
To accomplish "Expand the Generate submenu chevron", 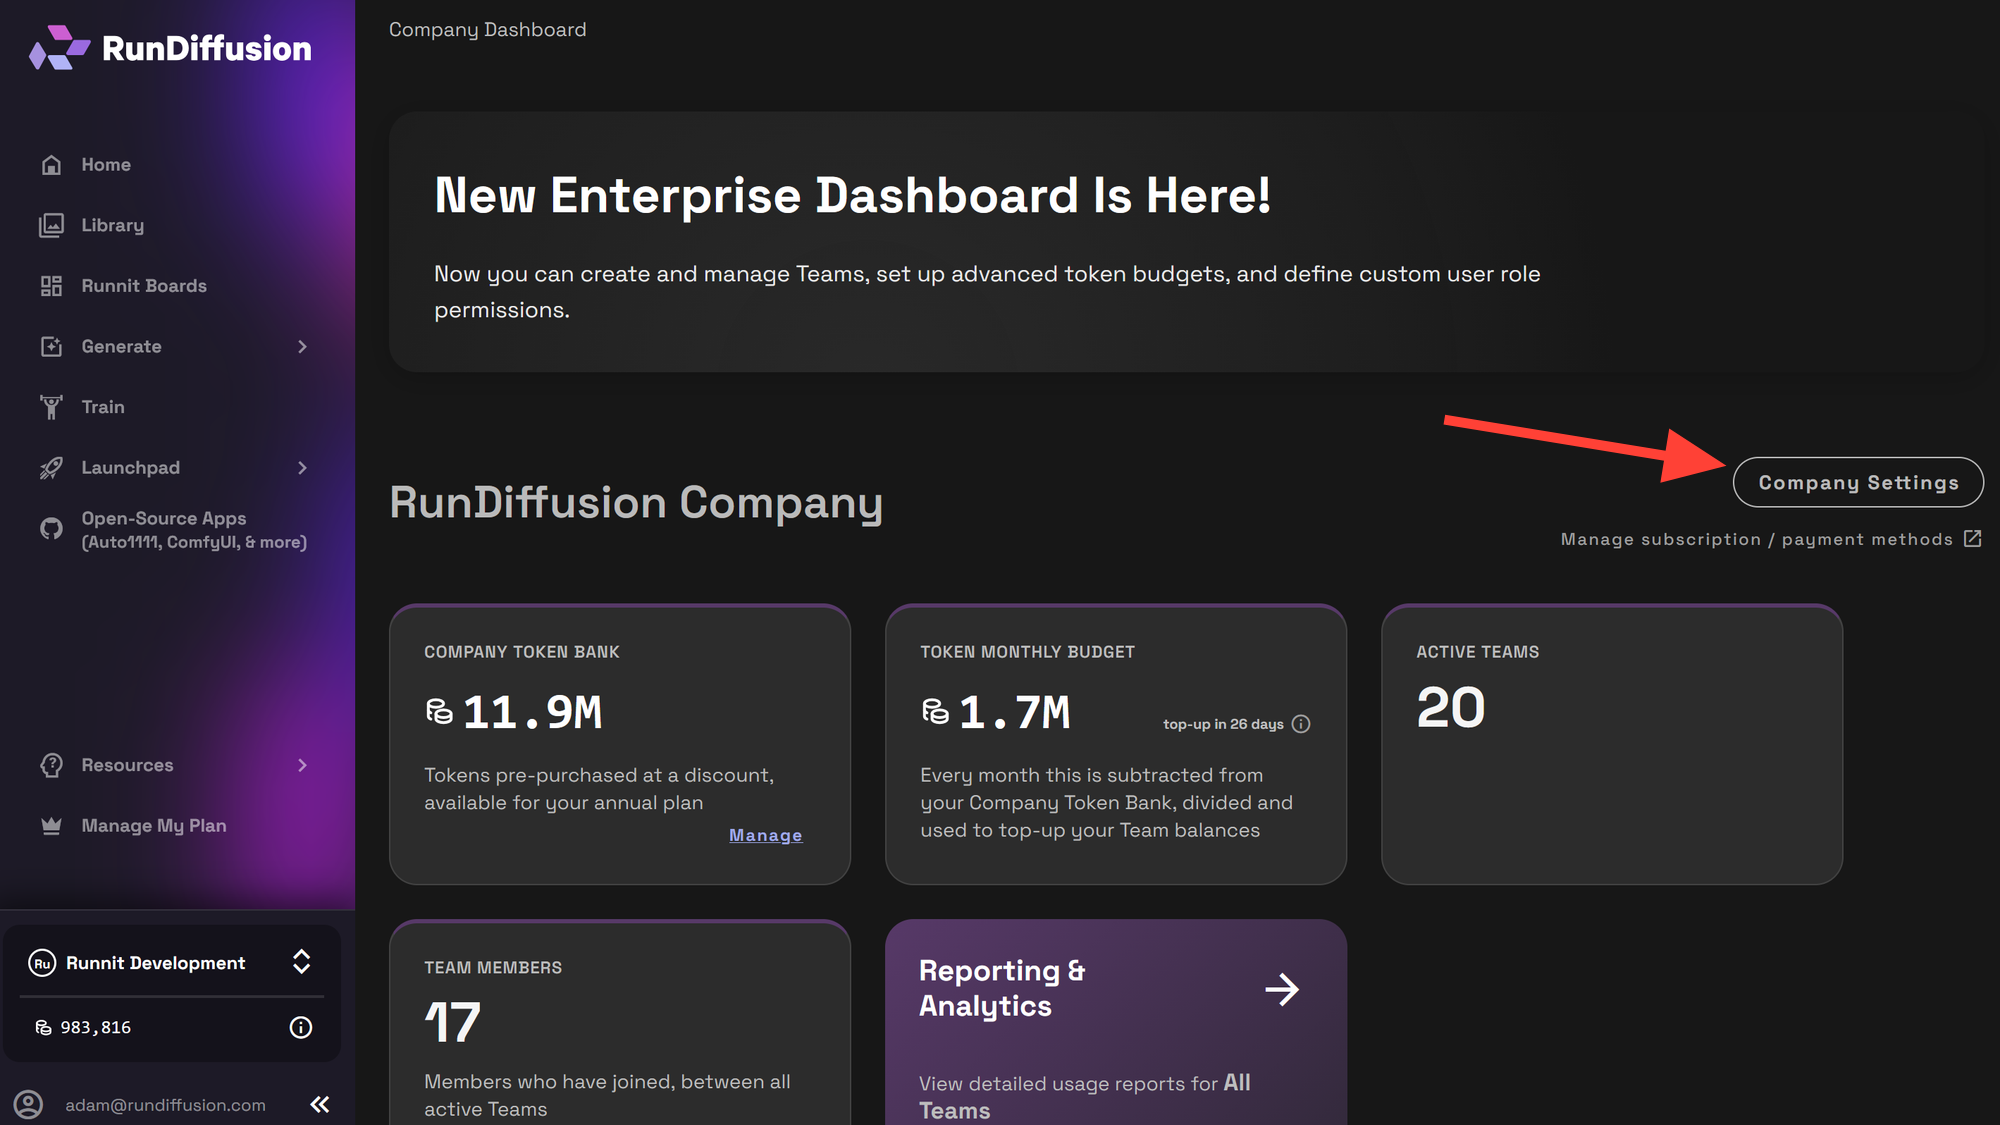I will [x=302, y=347].
